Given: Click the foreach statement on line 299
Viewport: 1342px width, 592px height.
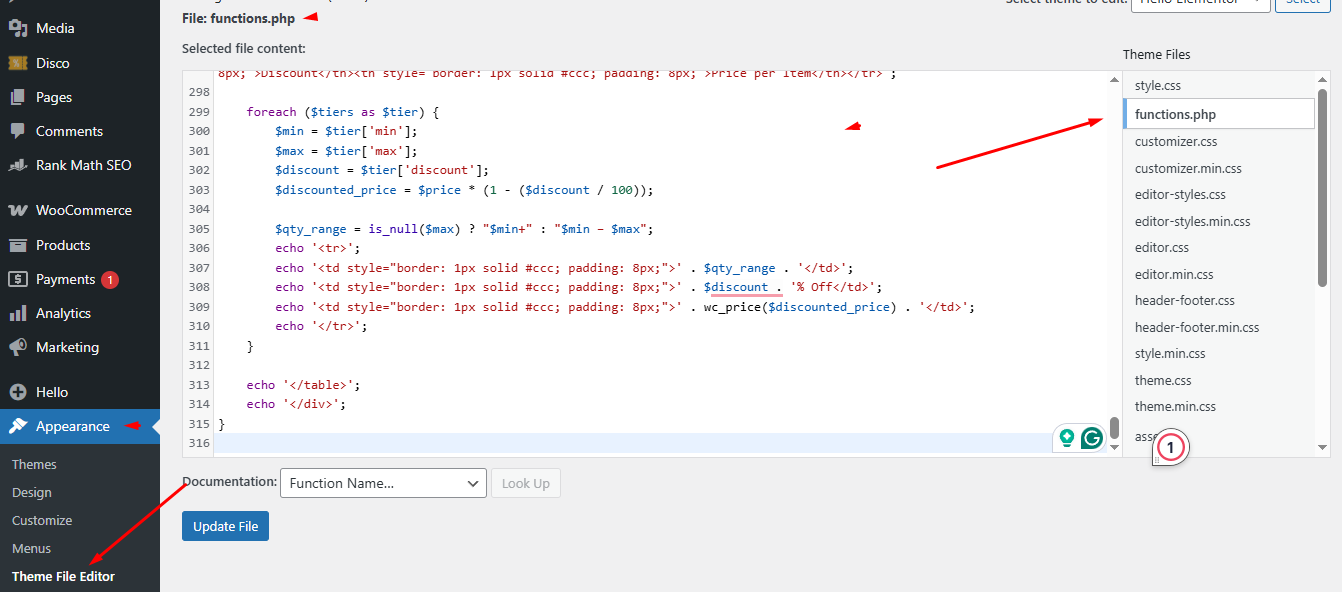Looking at the screenshot, I should [x=343, y=112].
